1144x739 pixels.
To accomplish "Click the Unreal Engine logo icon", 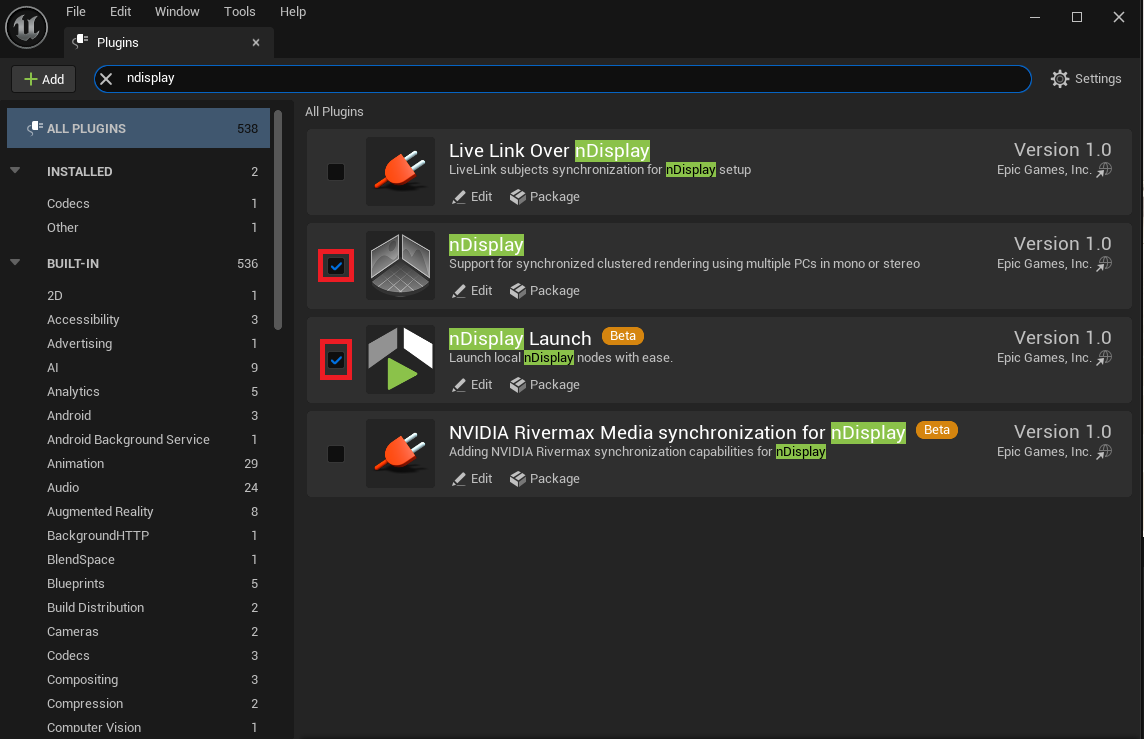I will click(26, 28).
